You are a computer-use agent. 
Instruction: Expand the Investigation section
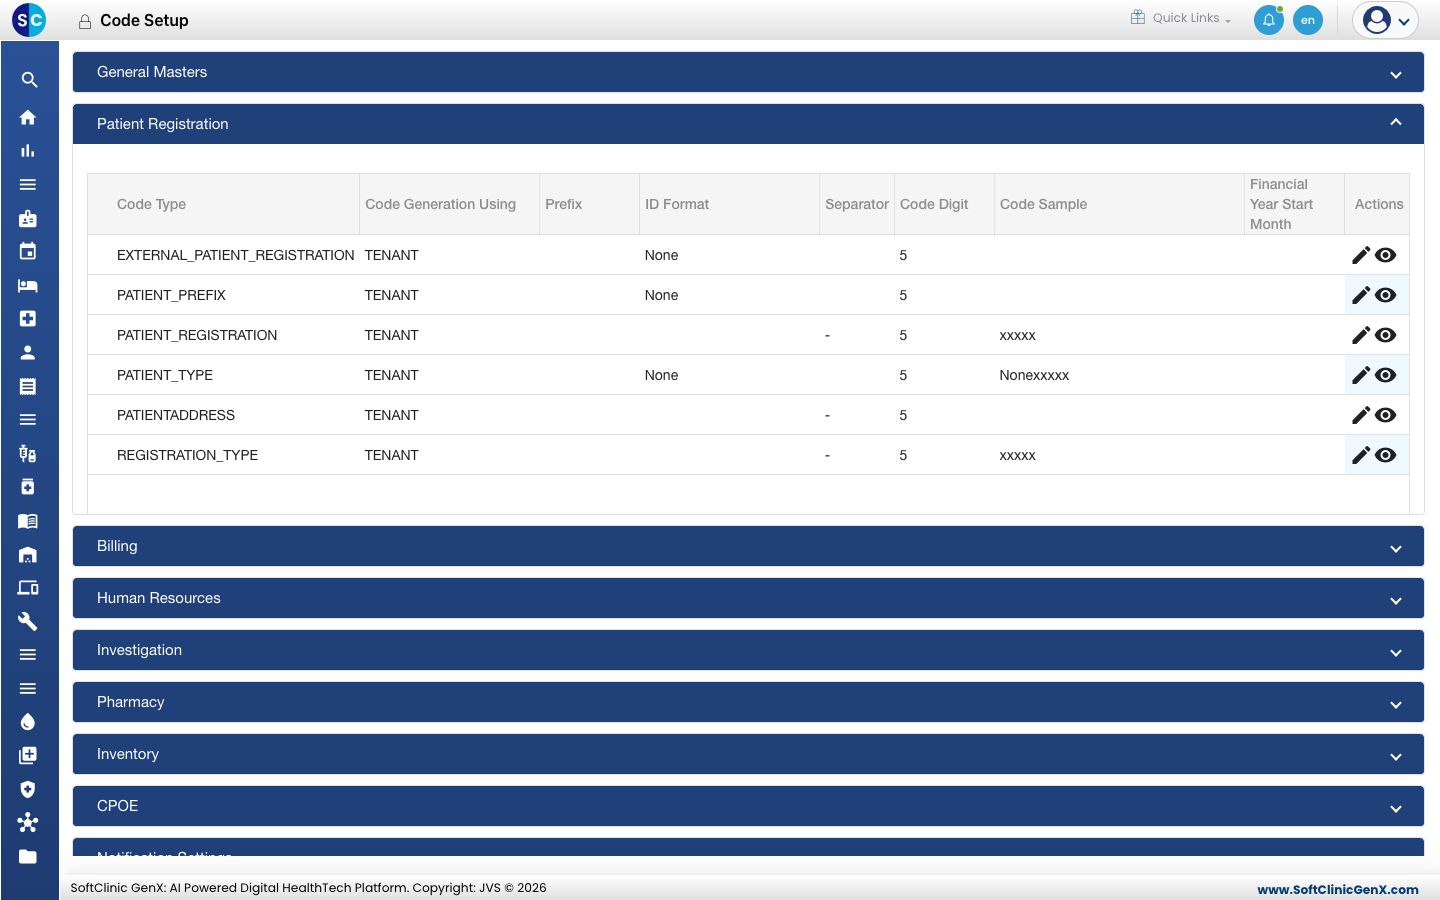tap(748, 650)
